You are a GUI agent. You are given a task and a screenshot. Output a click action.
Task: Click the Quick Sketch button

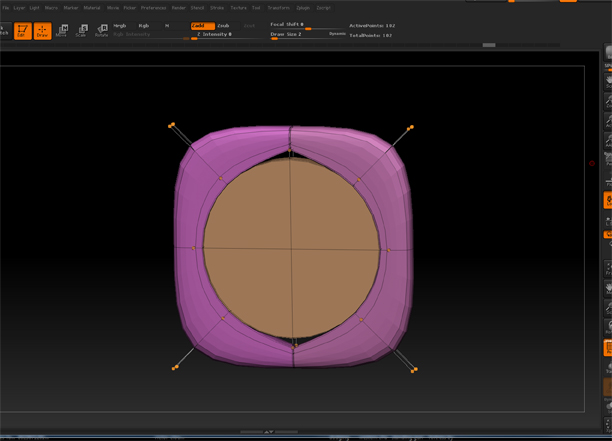[x=5, y=31]
